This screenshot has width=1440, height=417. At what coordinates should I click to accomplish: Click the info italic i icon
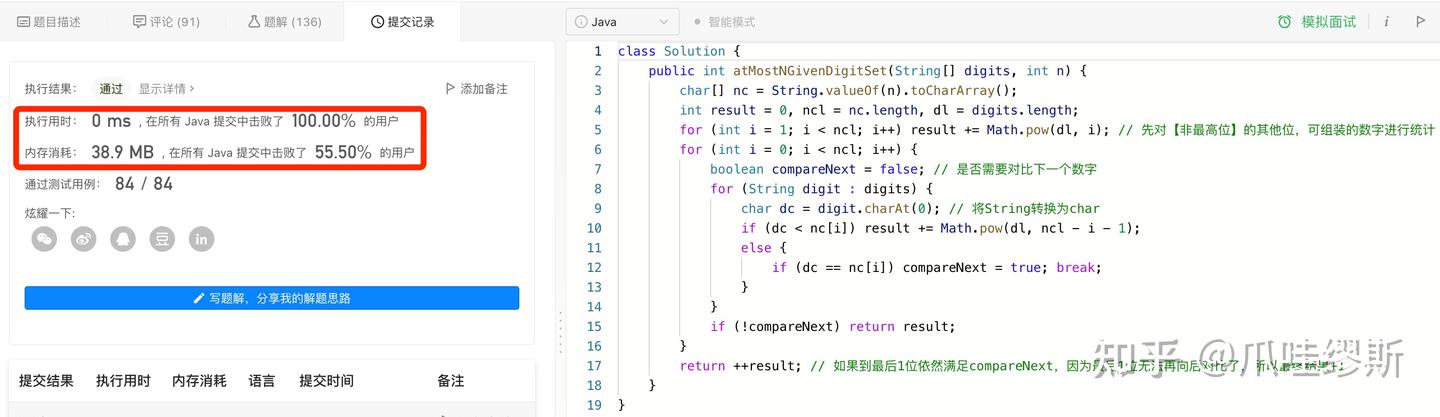1386,21
